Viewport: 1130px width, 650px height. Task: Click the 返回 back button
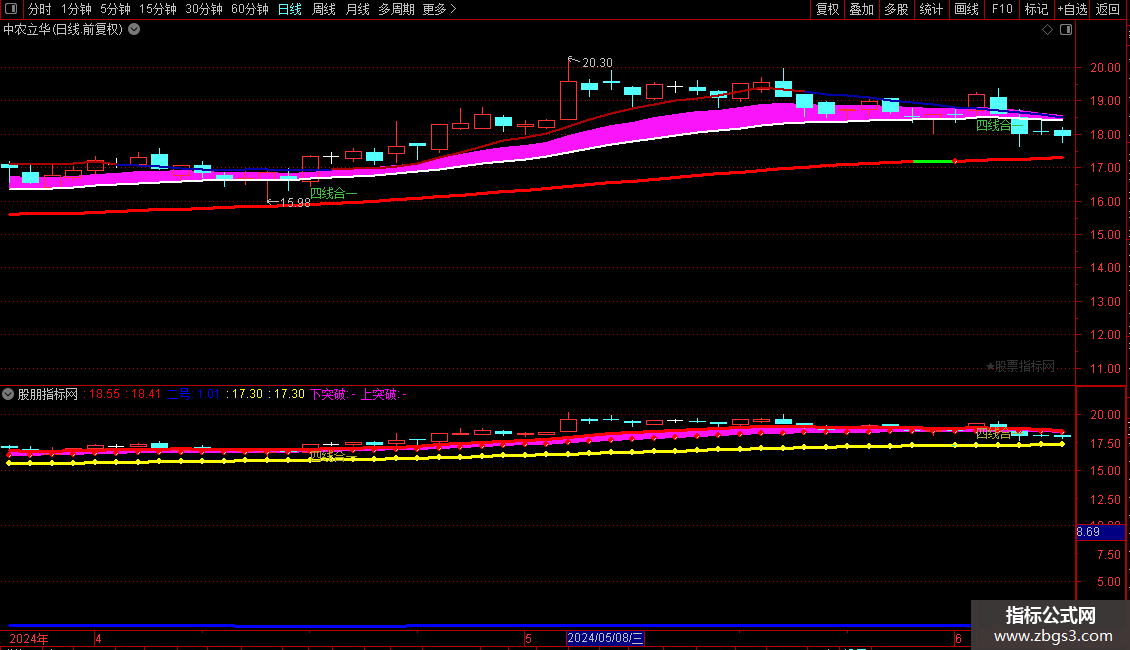point(1108,9)
